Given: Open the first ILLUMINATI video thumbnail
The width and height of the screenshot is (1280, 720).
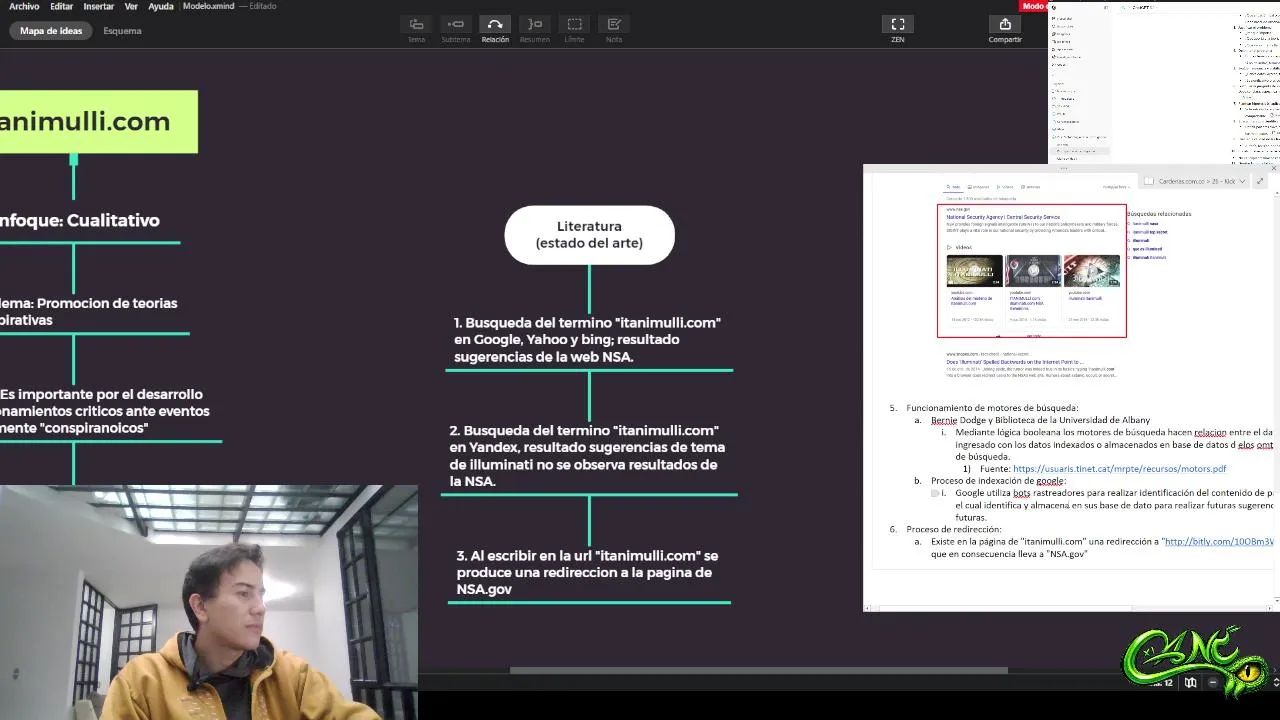Looking at the screenshot, I should 974,271.
